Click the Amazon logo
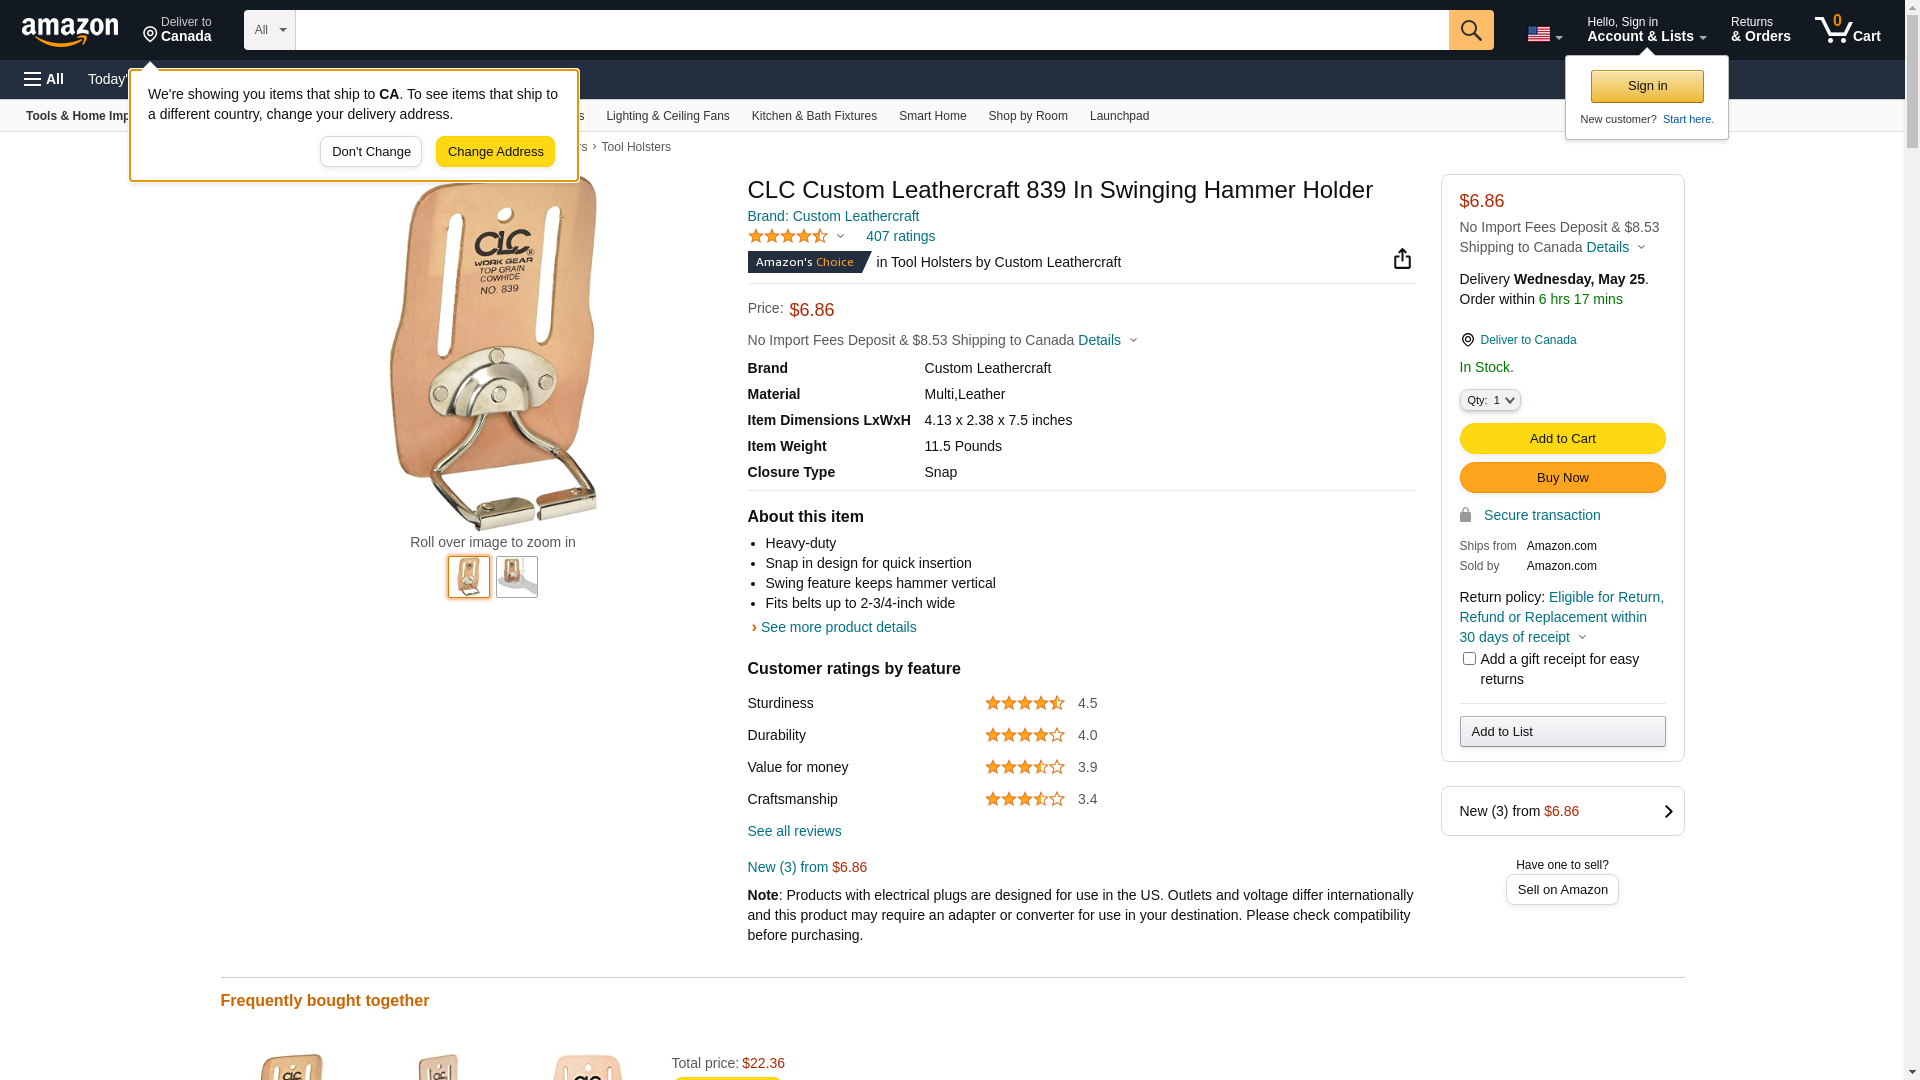Image resolution: width=1920 pixels, height=1080 pixels. (x=70, y=31)
